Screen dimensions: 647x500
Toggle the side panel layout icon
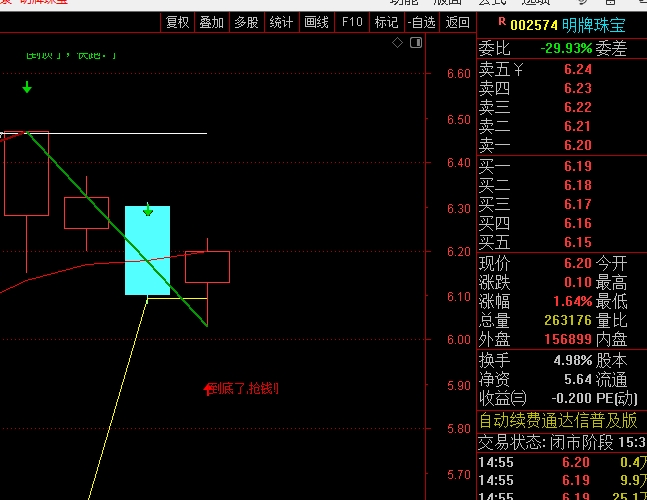(x=416, y=42)
